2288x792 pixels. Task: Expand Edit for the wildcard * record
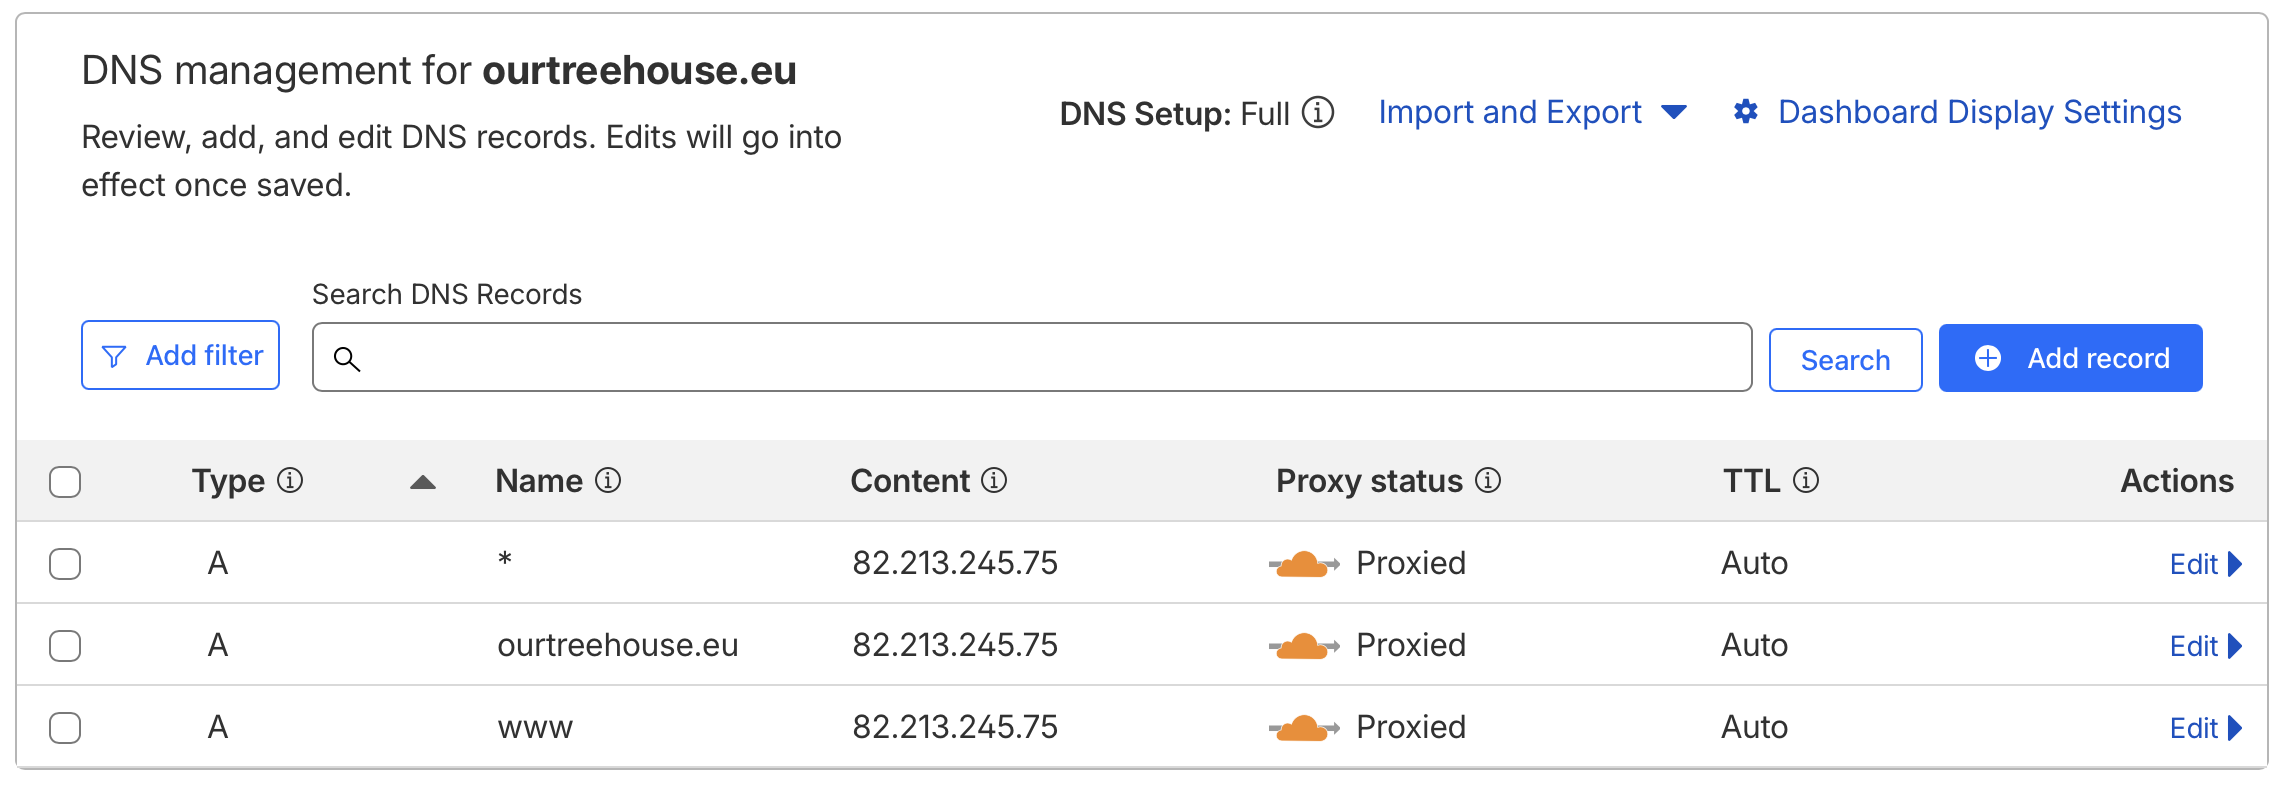pos(2205,564)
